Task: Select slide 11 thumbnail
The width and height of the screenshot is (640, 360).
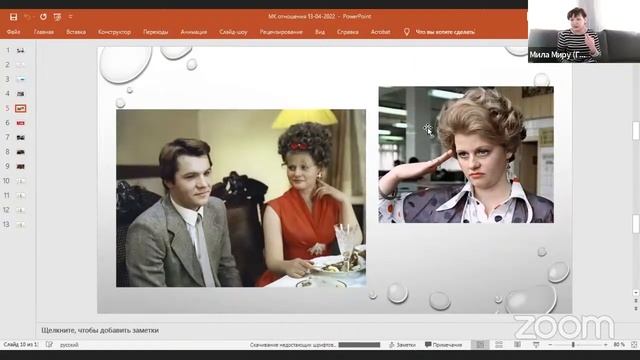Action: pos(20,196)
